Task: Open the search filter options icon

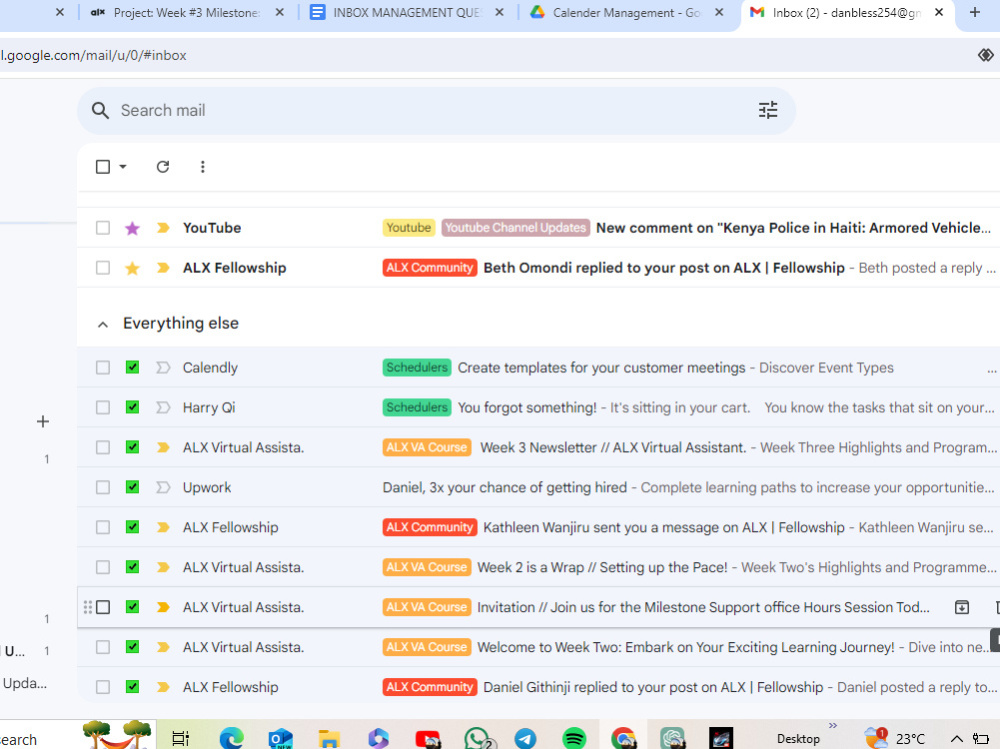Action: (768, 110)
